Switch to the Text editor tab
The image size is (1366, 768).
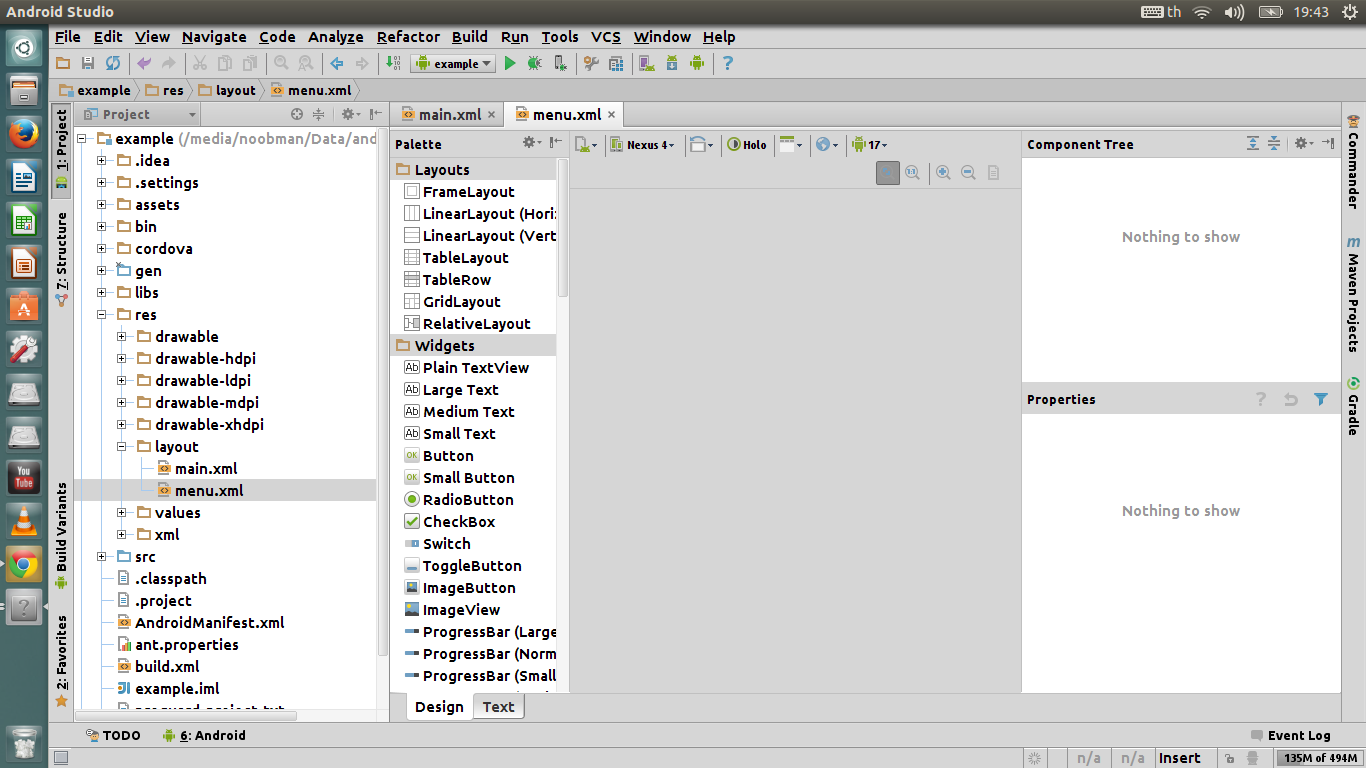(498, 706)
